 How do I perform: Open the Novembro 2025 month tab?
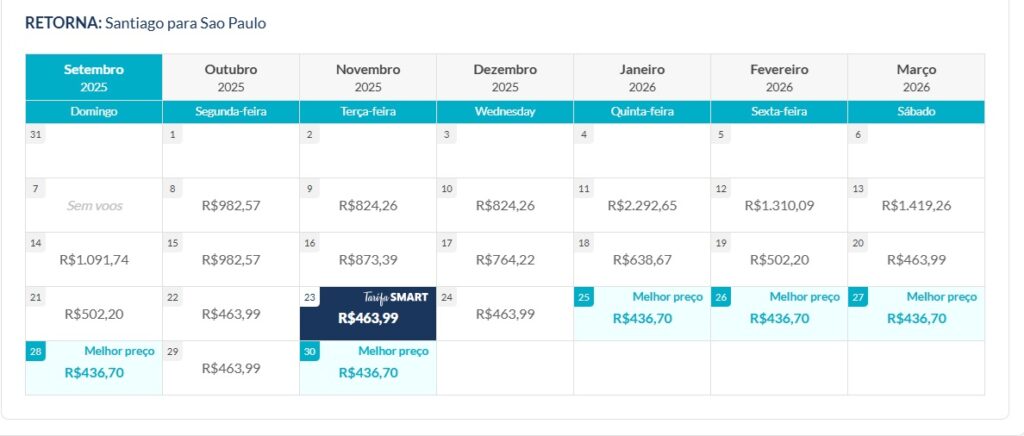pyautogui.click(x=368, y=77)
